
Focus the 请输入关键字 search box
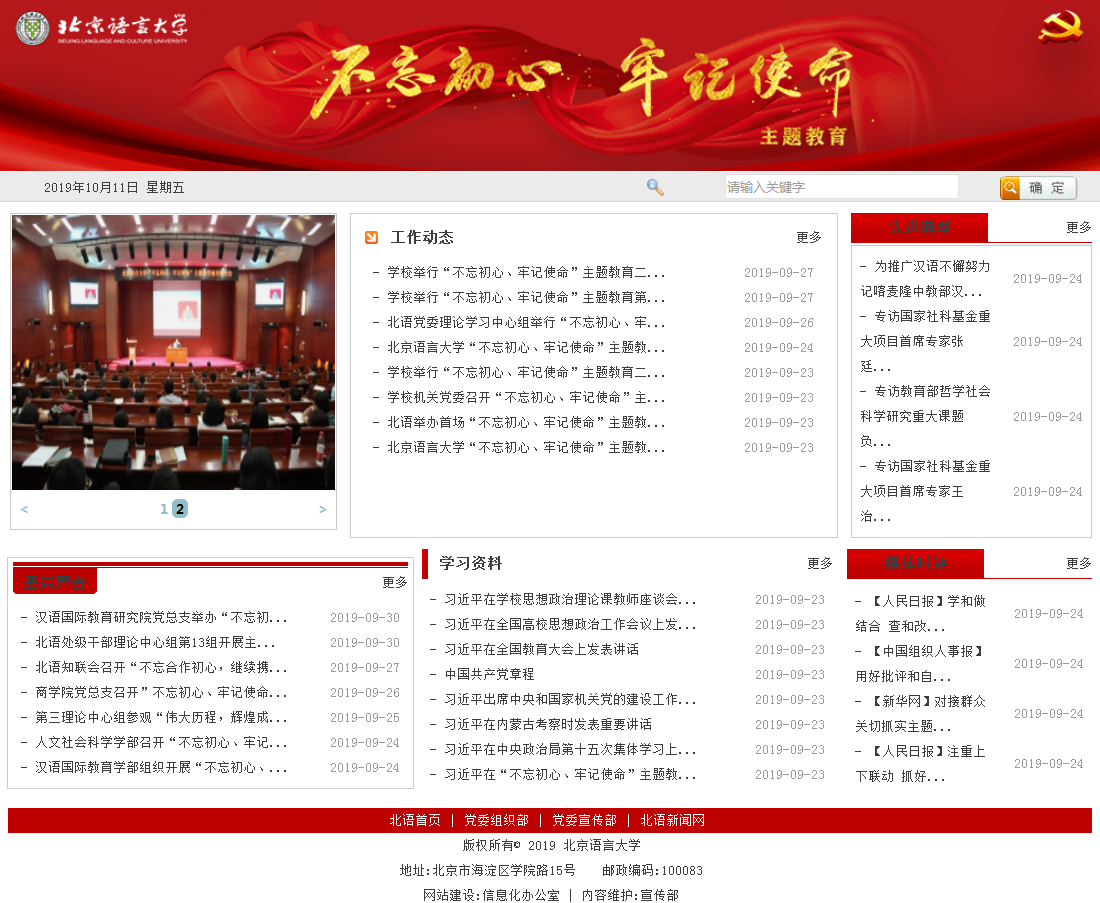pos(841,187)
